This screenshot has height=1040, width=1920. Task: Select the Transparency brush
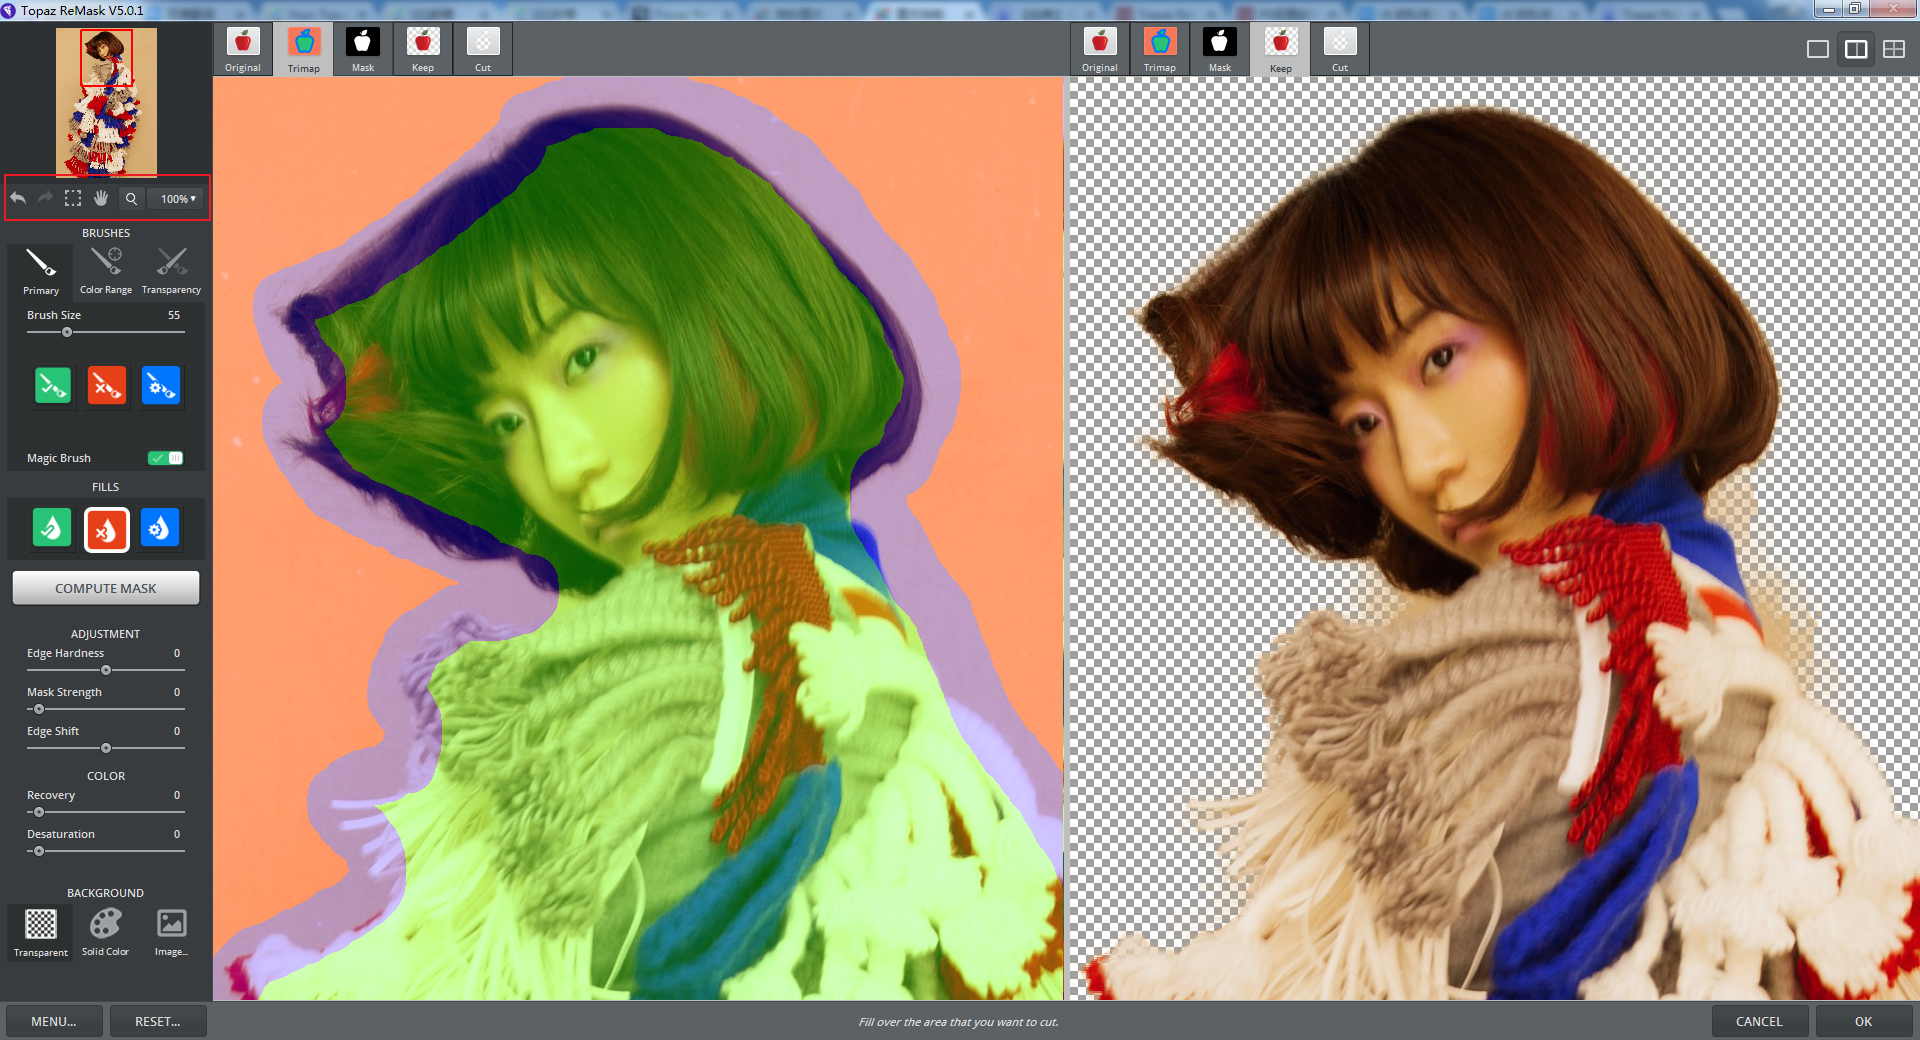click(x=171, y=271)
